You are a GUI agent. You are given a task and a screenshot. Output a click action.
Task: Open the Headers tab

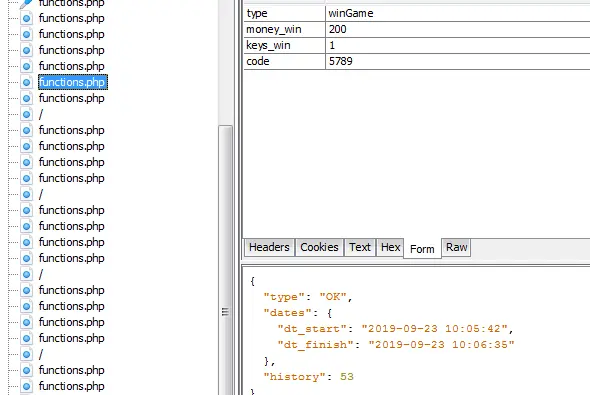pos(269,247)
